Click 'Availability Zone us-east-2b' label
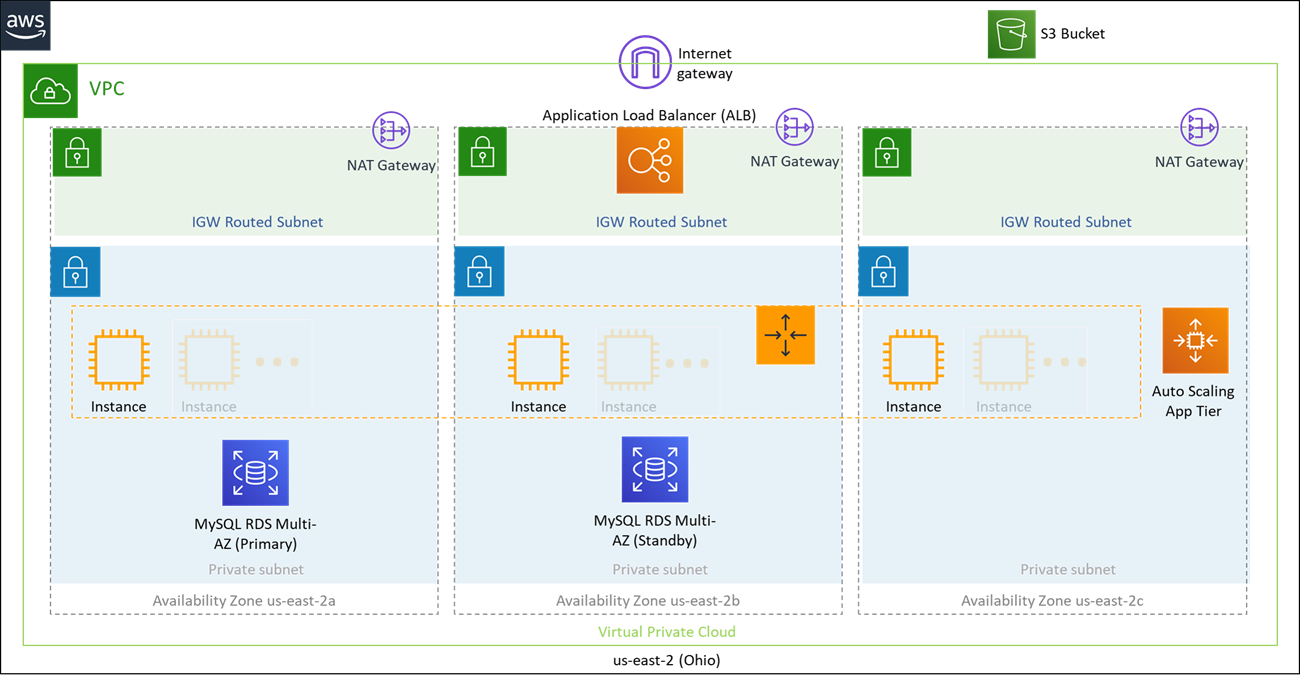Screen dimensions: 1300x680 (648, 601)
